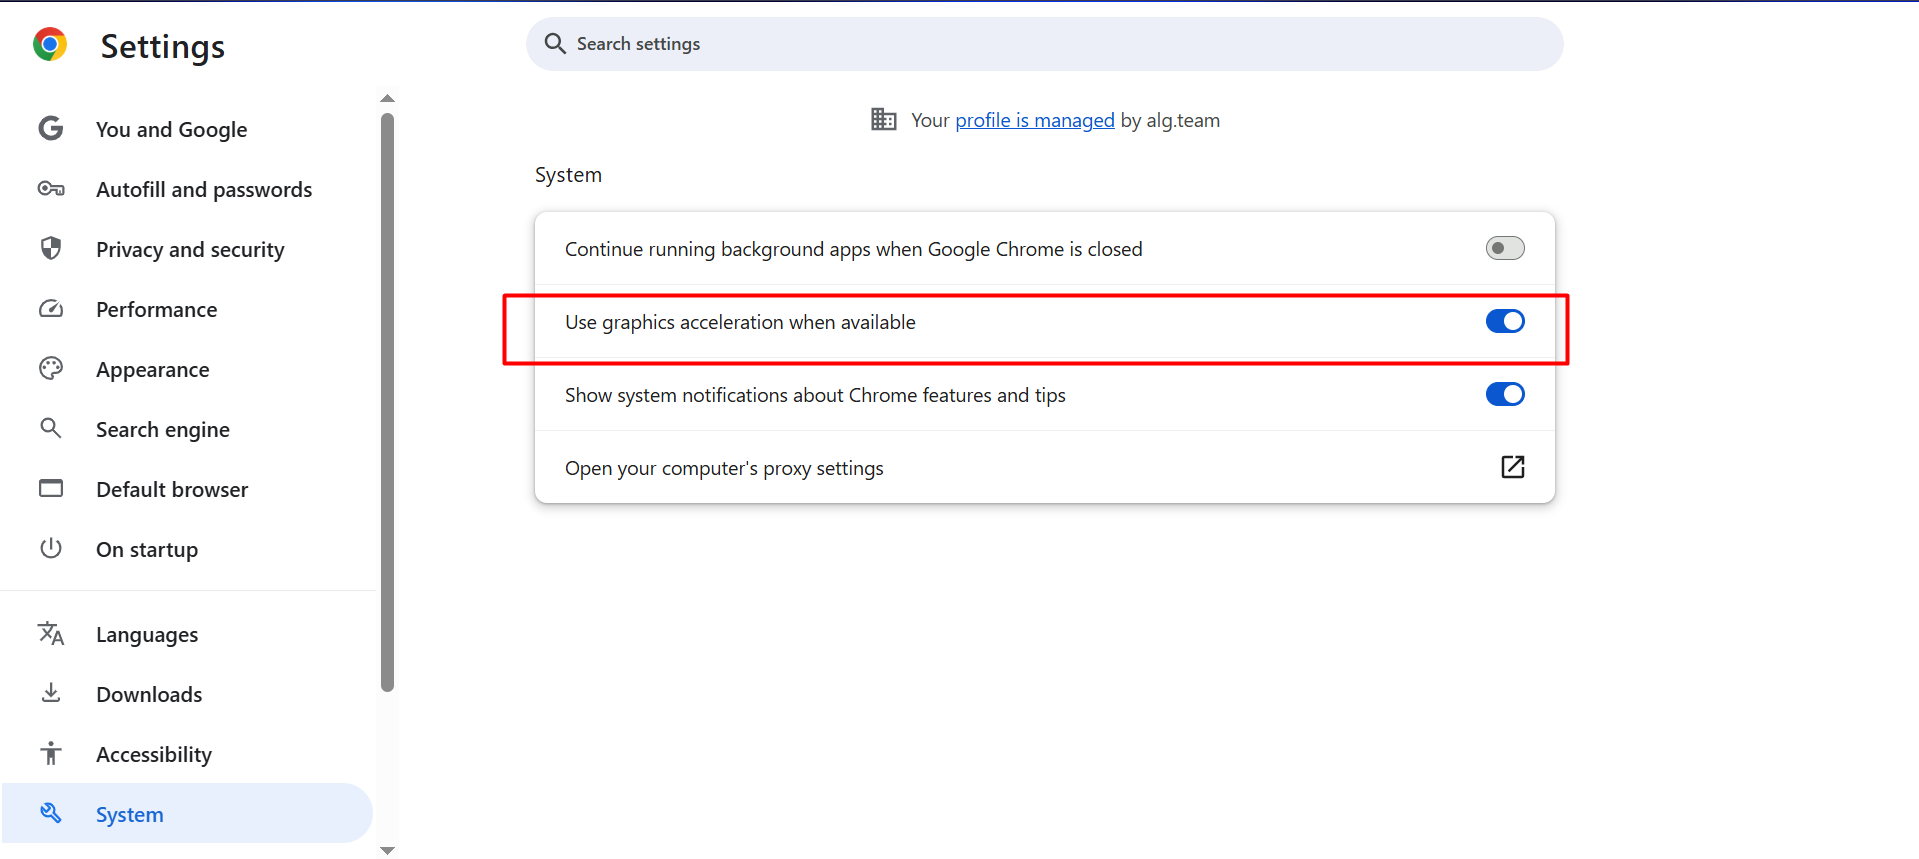Image resolution: width=1919 pixels, height=859 pixels.
Task: Enable background apps when Chrome is closed
Action: (x=1504, y=248)
